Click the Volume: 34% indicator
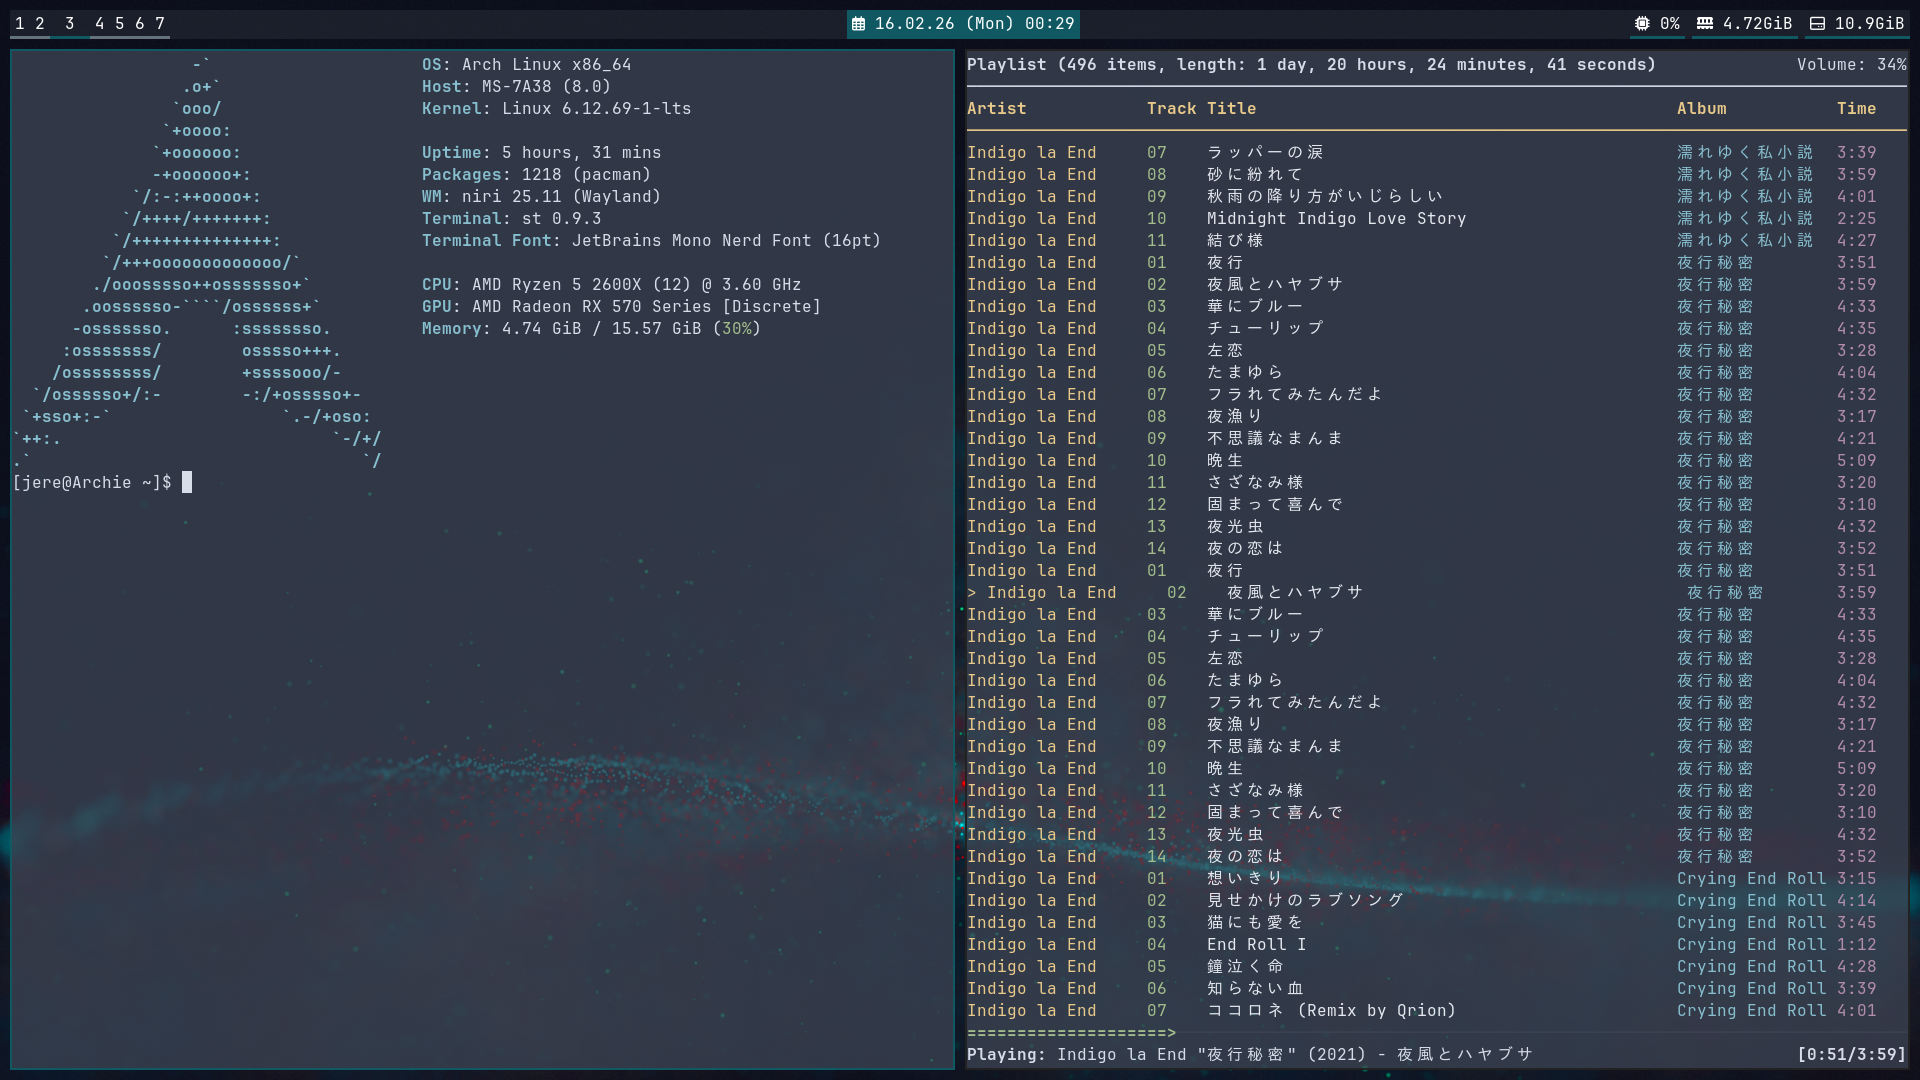The height and width of the screenshot is (1080, 1920). point(1851,65)
